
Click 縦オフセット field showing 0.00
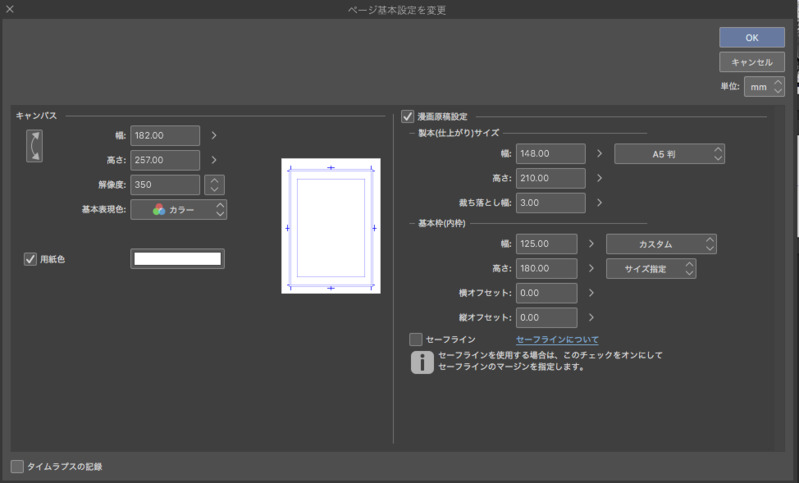point(546,317)
